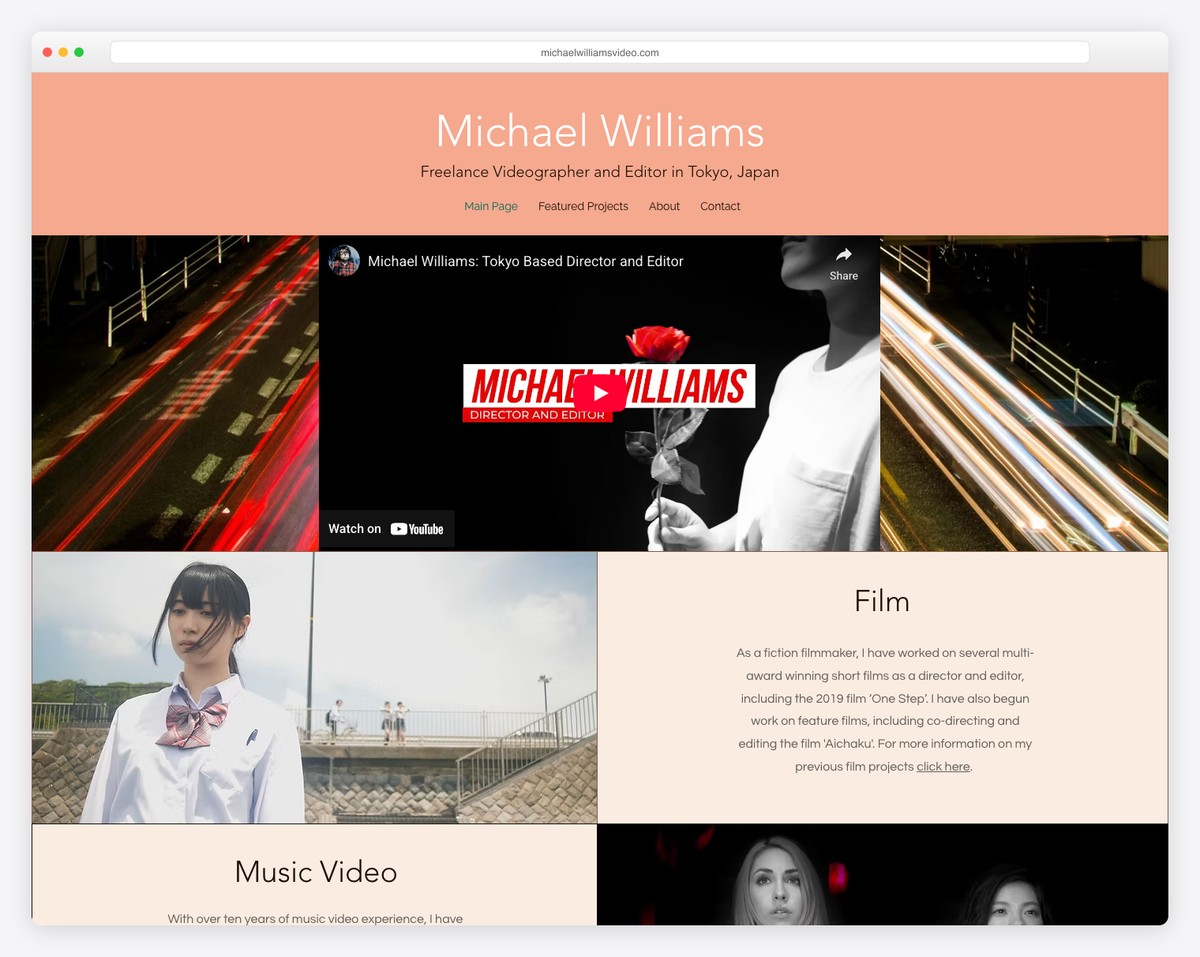Click the green zoom browser button
This screenshot has width=1200, height=957.
[78, 51]
